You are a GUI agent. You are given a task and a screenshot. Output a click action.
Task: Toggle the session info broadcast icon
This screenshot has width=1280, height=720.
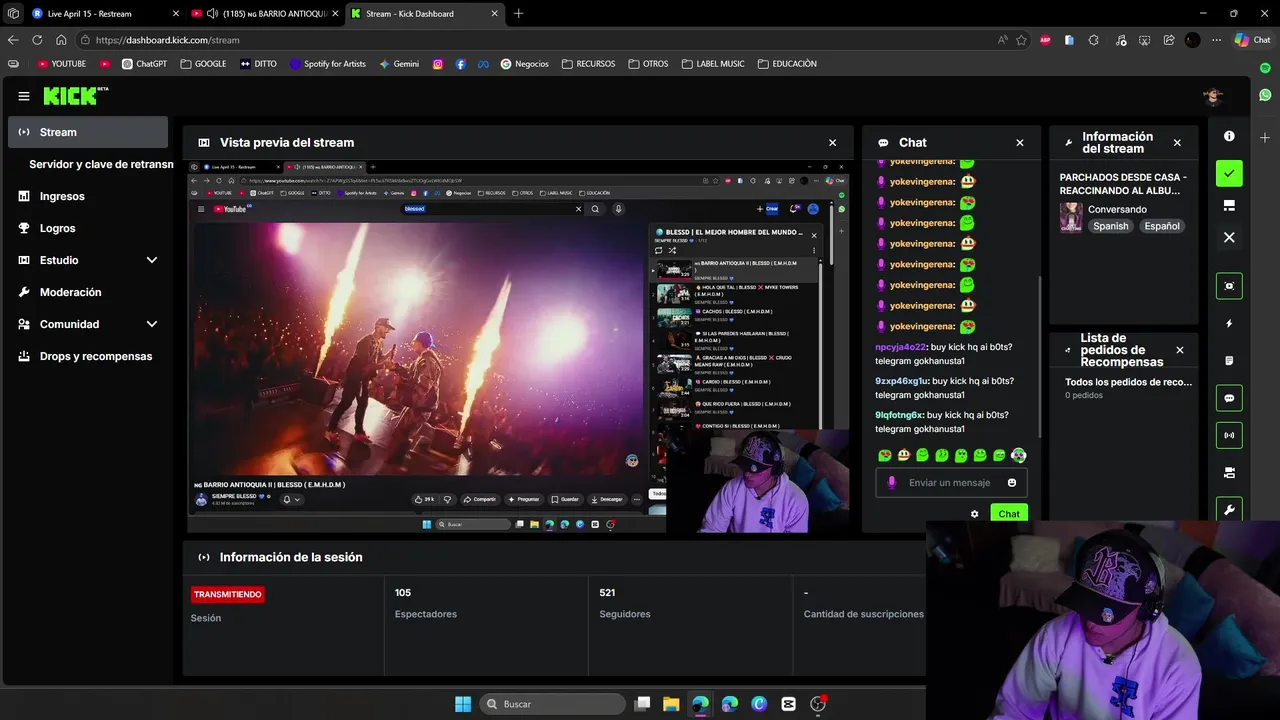tap(1229, 435)
